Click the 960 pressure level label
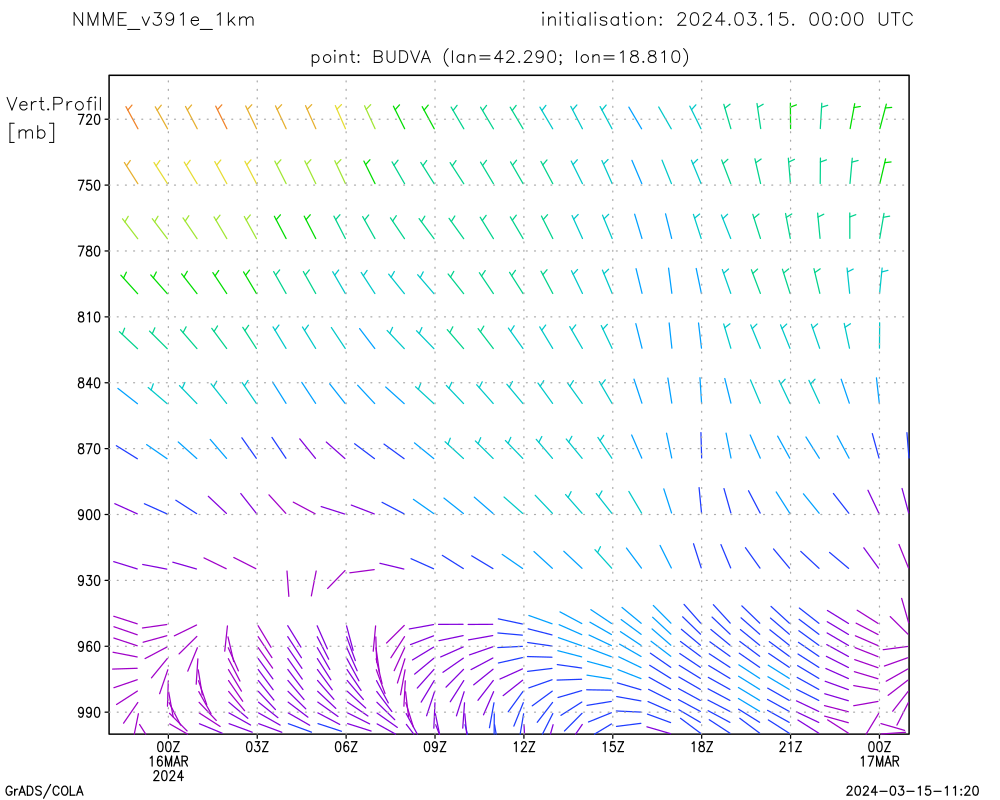The width and height of the screenshot is (1000, 800). [x=89, y=647]
